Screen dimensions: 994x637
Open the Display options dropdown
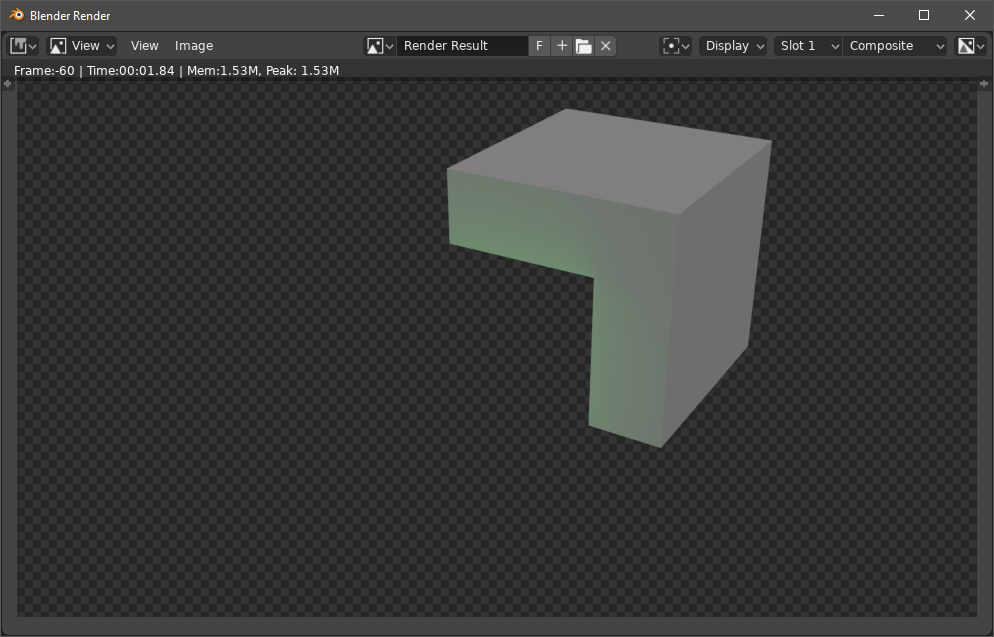733,45
